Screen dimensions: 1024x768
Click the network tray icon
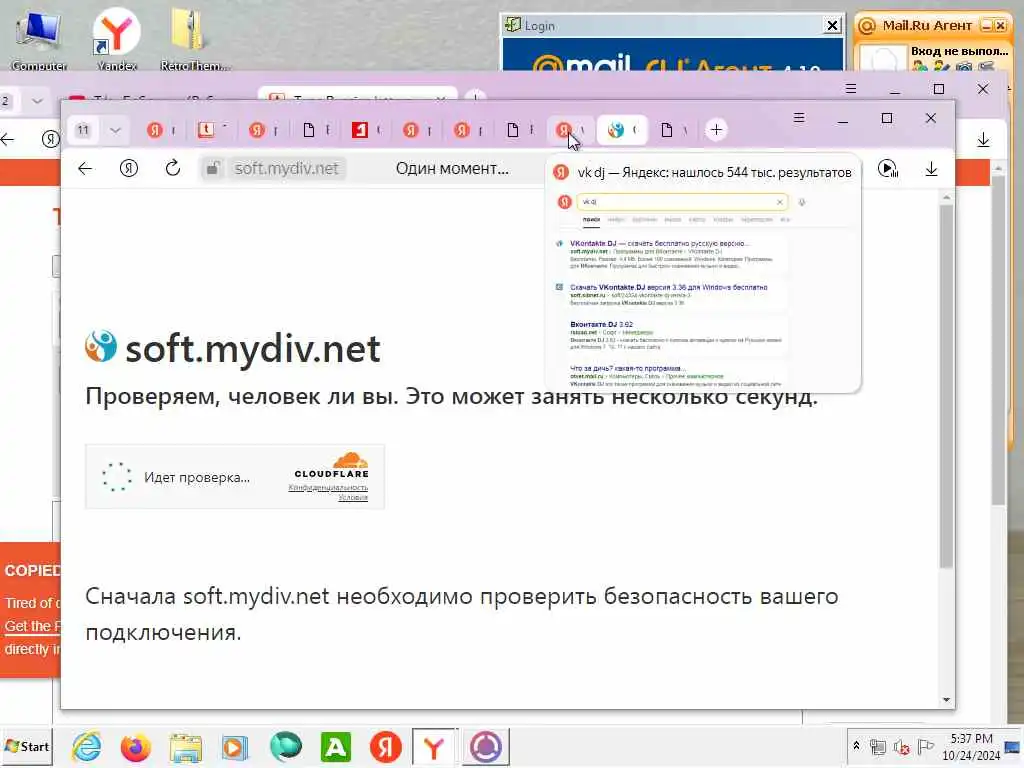click(x=878, y=746)
